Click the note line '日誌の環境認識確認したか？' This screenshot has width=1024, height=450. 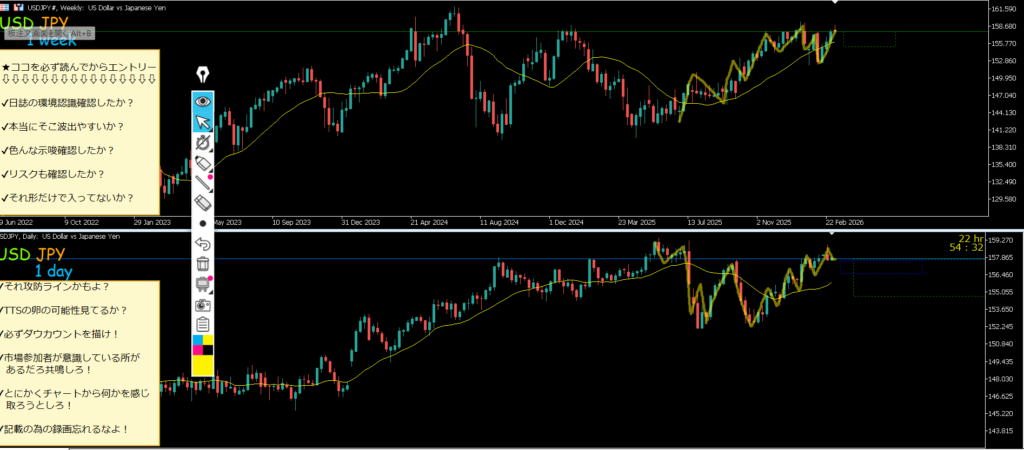67,103
